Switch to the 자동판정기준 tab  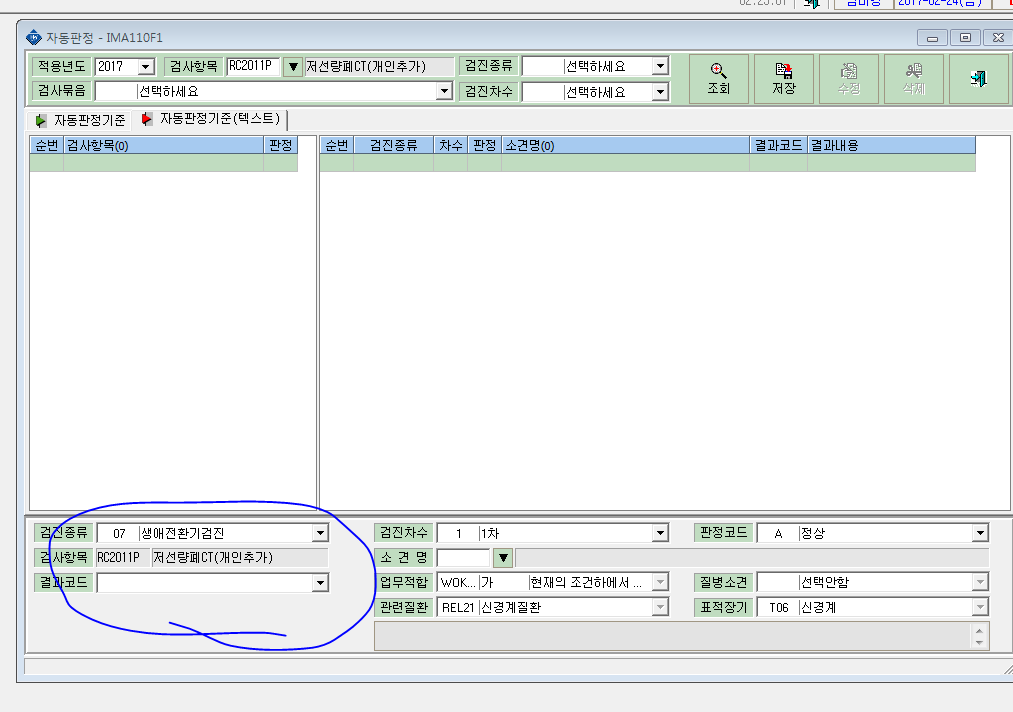click(x=80, y=120)
